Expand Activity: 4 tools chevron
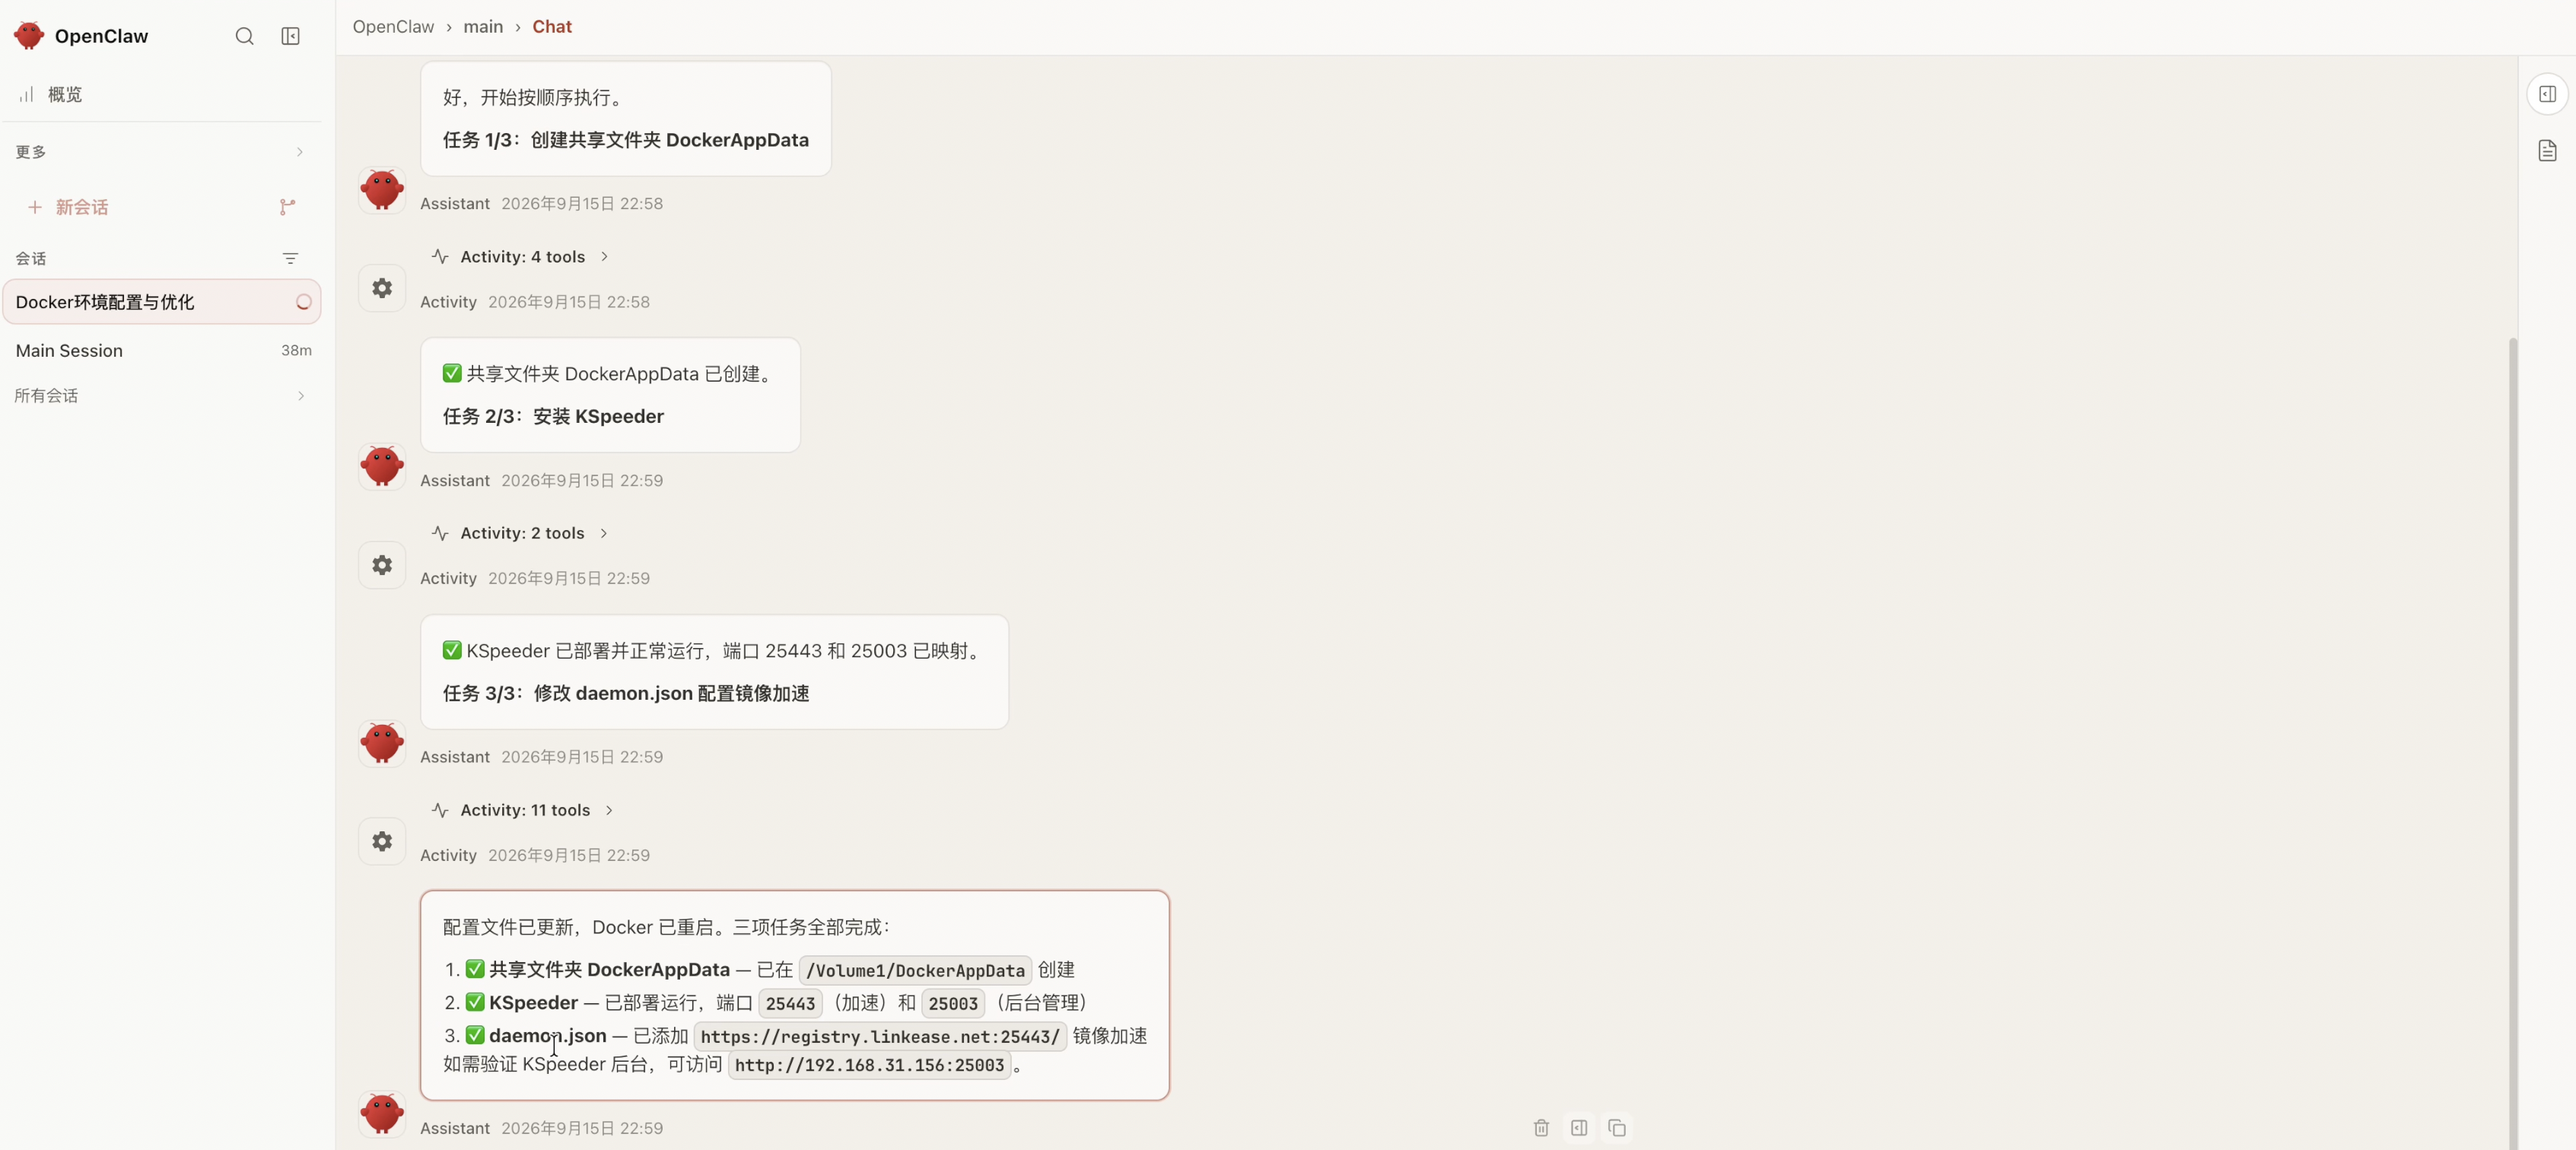Viewport: 2576px width, 1150px height. click(x=604, y=257)
